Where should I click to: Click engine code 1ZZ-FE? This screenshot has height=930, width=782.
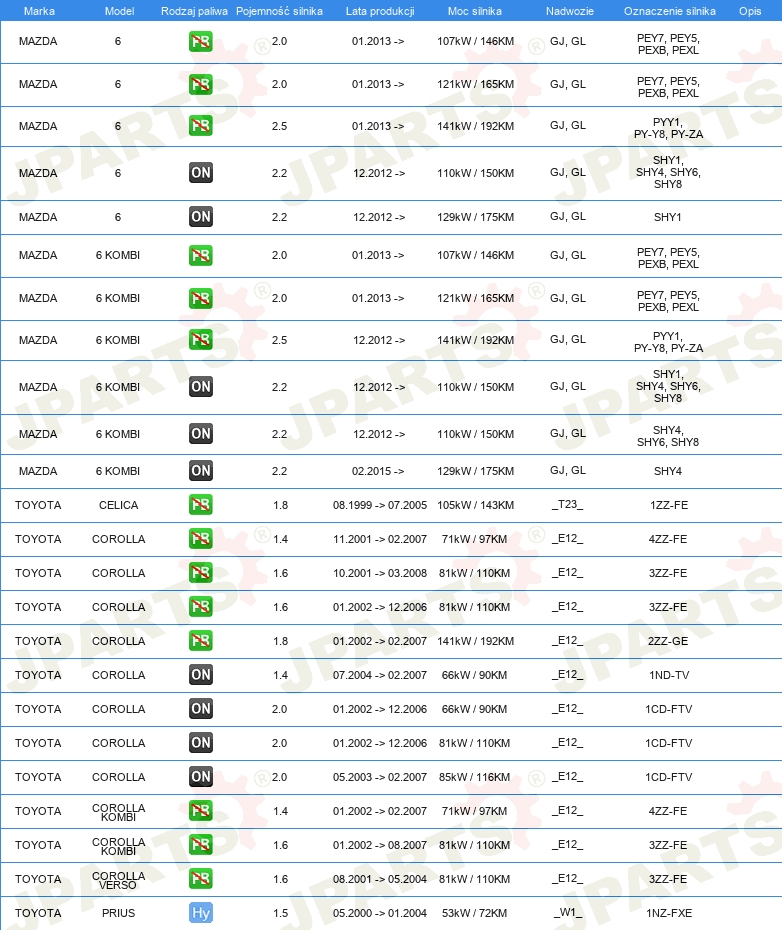(669, 505)
